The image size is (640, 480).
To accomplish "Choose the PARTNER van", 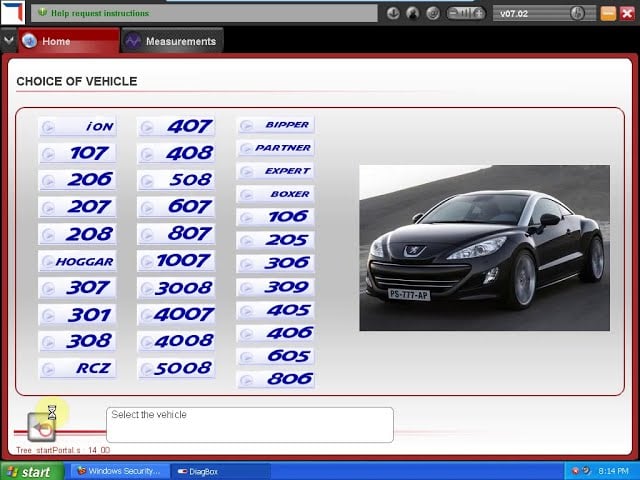I will coord(276,148).
